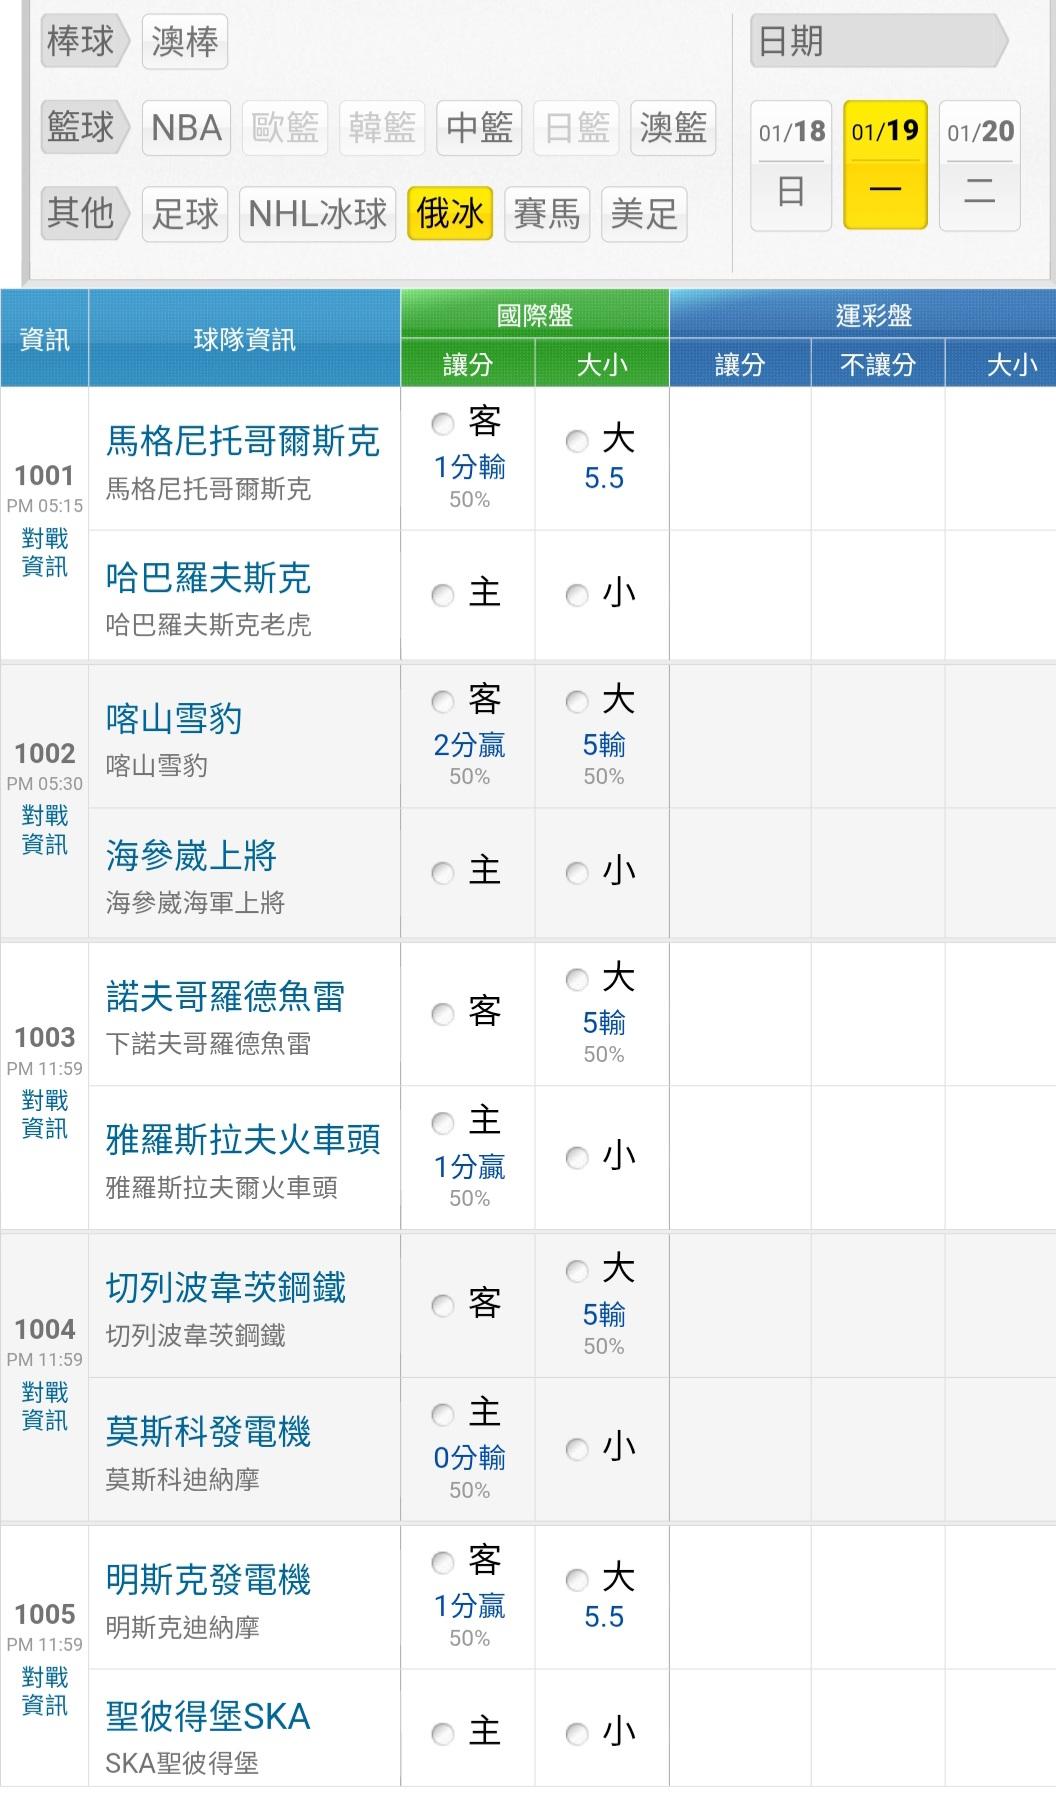The height and width of the screenshot is (1802, 1056).
Task: Open 對戰資訊 link for game 1002
Action: click(x=45, y=831)
